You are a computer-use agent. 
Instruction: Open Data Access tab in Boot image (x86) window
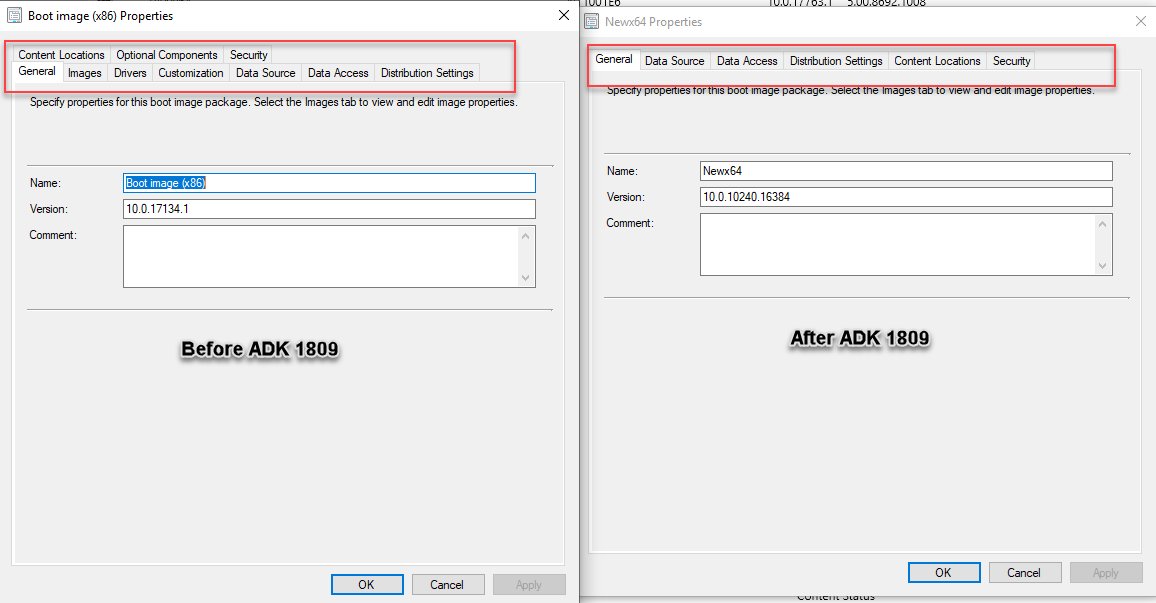pyautogui.click(x=338, y=73)
